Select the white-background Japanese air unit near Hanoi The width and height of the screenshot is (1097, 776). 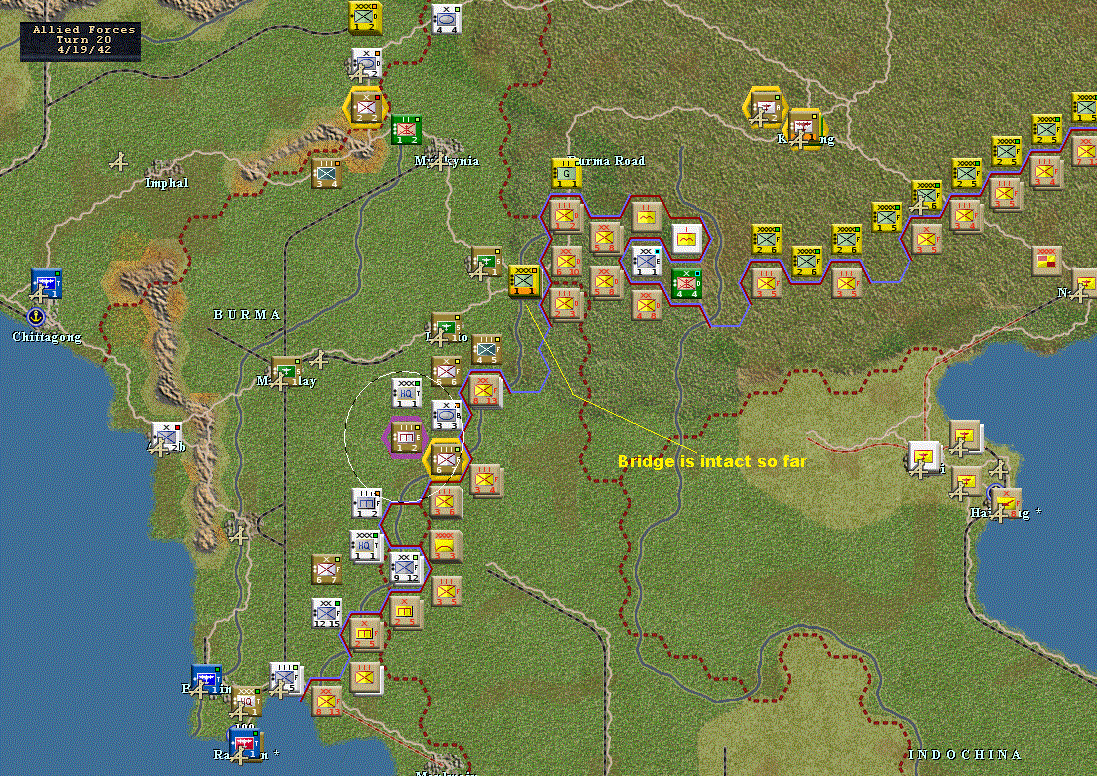(x=923, y=456)
